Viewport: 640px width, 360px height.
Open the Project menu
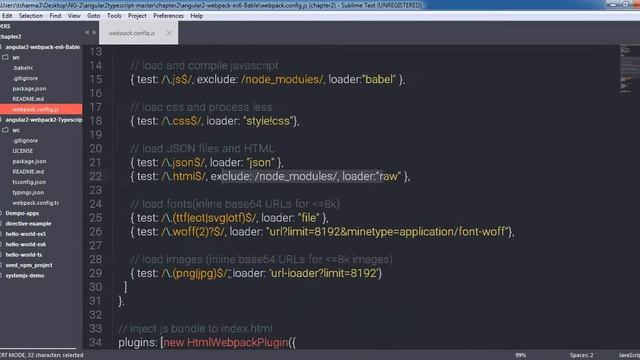click(x=137, y=16)
